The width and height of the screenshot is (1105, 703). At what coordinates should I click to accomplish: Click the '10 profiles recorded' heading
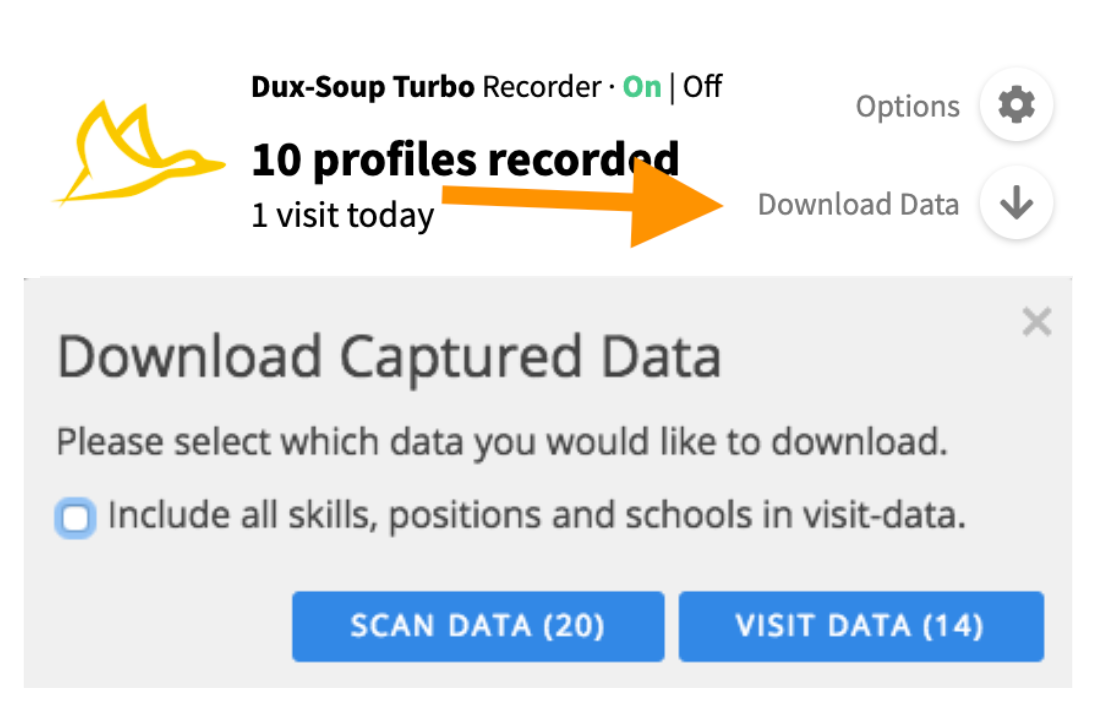[465, 159]
